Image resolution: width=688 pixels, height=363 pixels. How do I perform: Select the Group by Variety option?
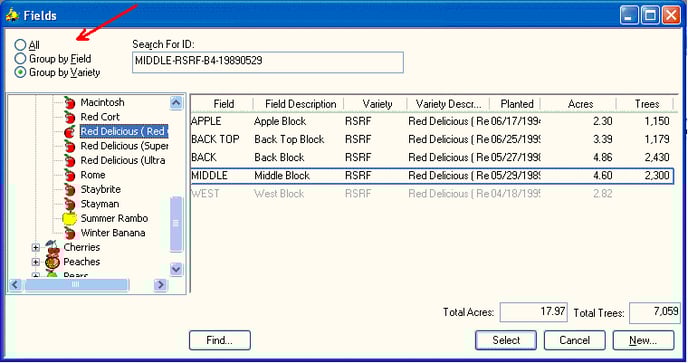(20, 72)
